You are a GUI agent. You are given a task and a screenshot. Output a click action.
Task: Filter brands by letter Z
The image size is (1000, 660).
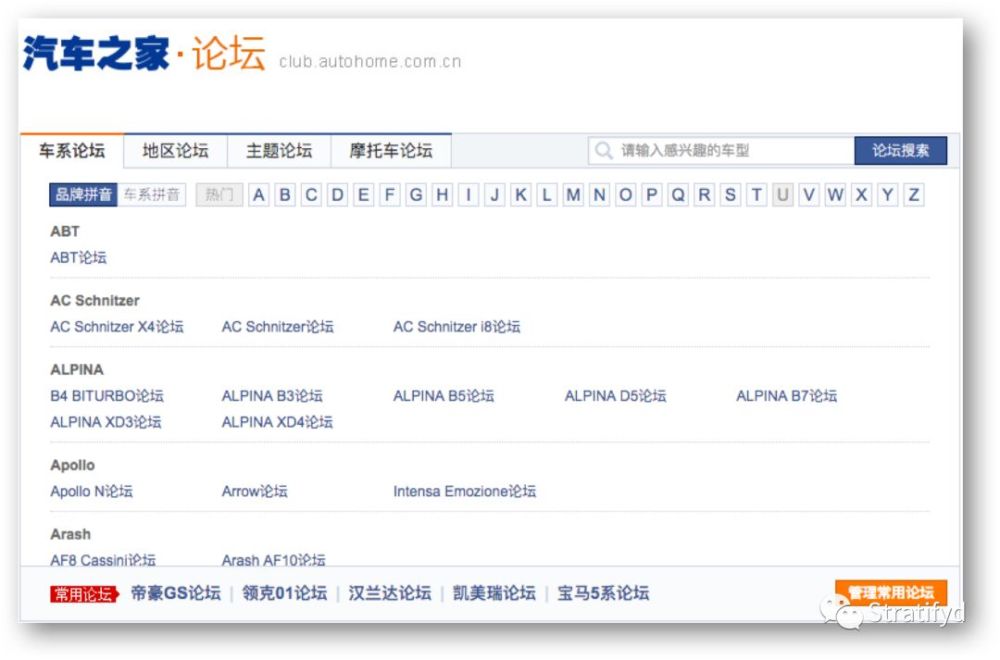tap(914, 194)
